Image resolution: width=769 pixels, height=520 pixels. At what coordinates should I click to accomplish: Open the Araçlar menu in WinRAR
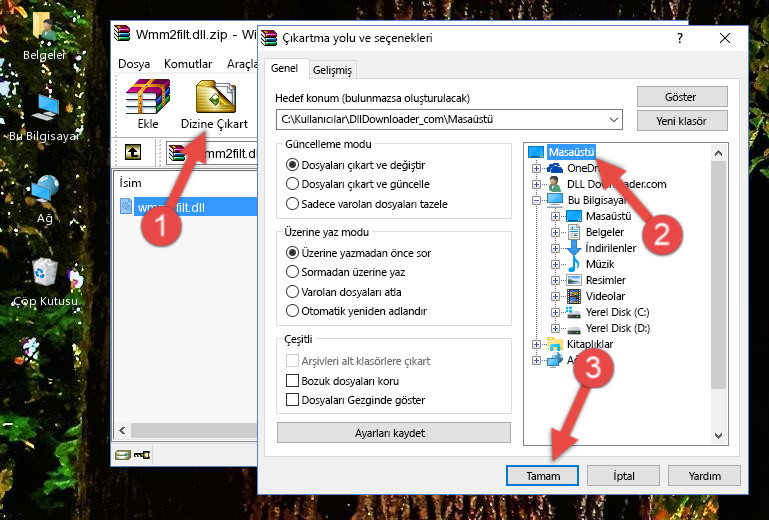tap(242, 64)
